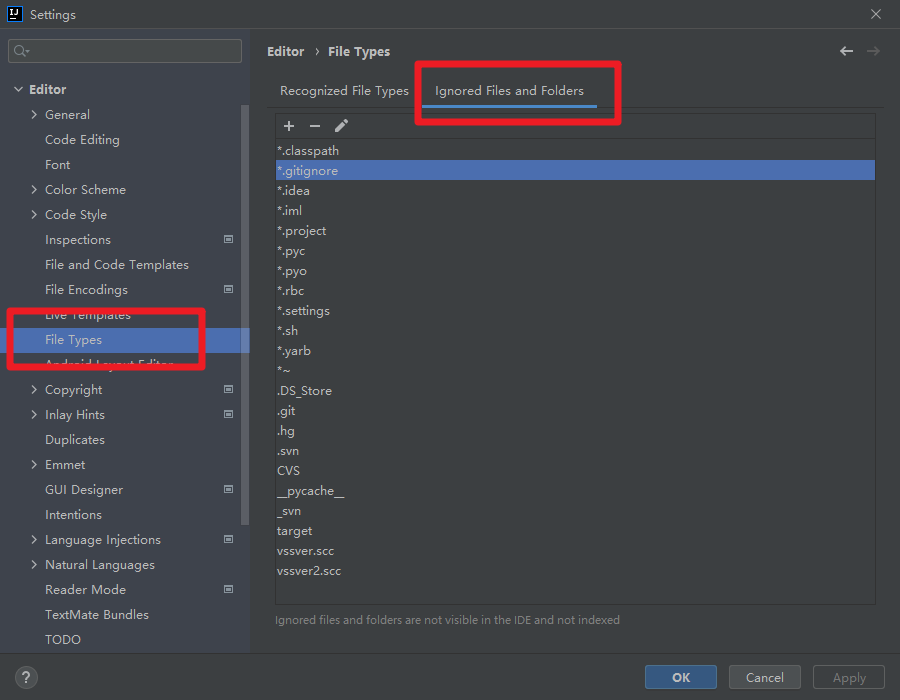900x700 pixels.
Task: Expand the Emmet node
Action: (34, 465)
